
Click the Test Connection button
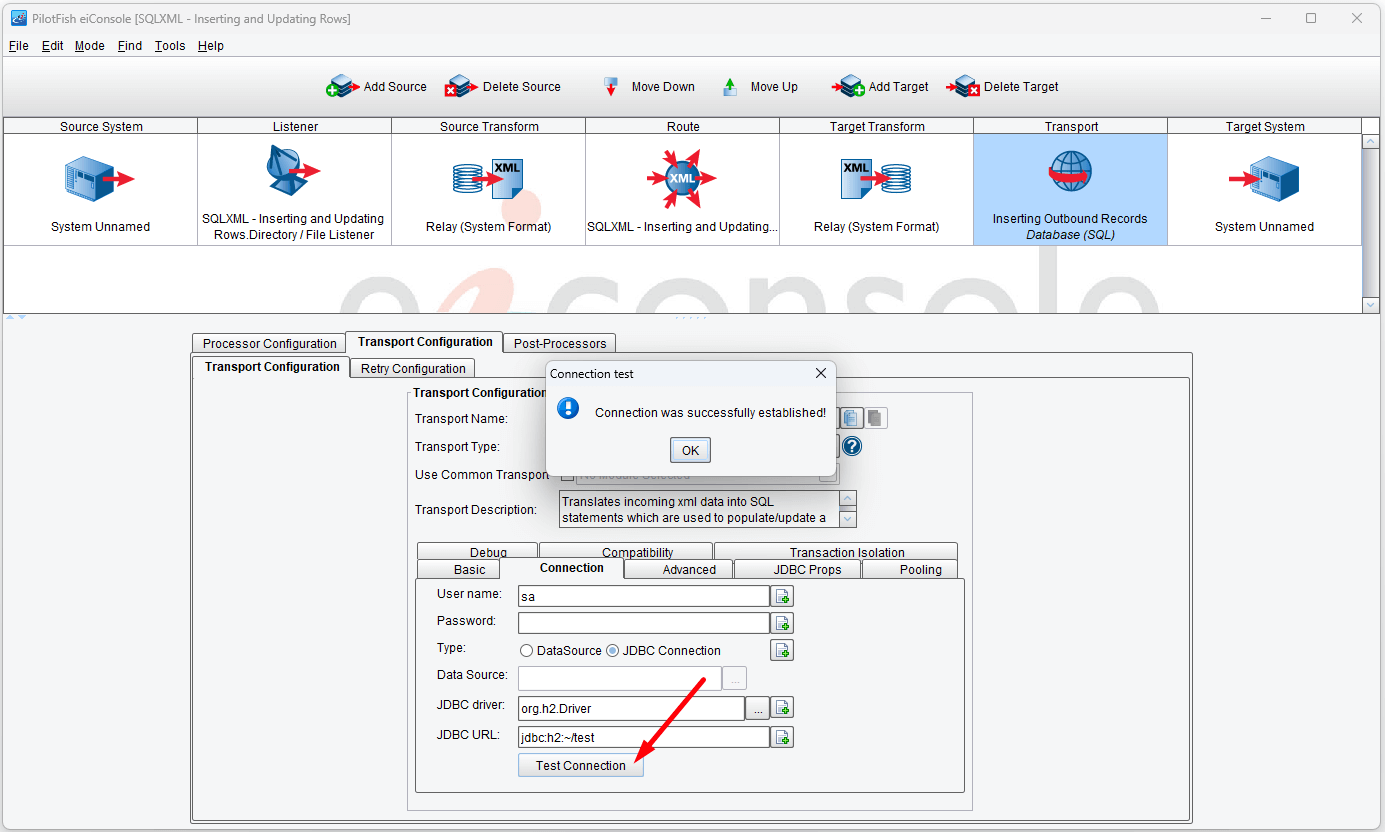pyautogui.click(x=581, y=765)
